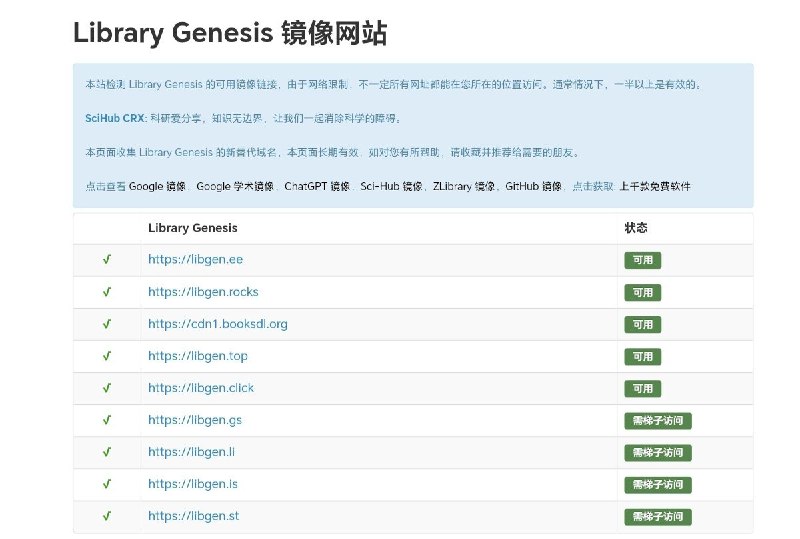The image size is (800, 539).
Task: Open the ZLibrary 镜像 link
Action: 464,186
